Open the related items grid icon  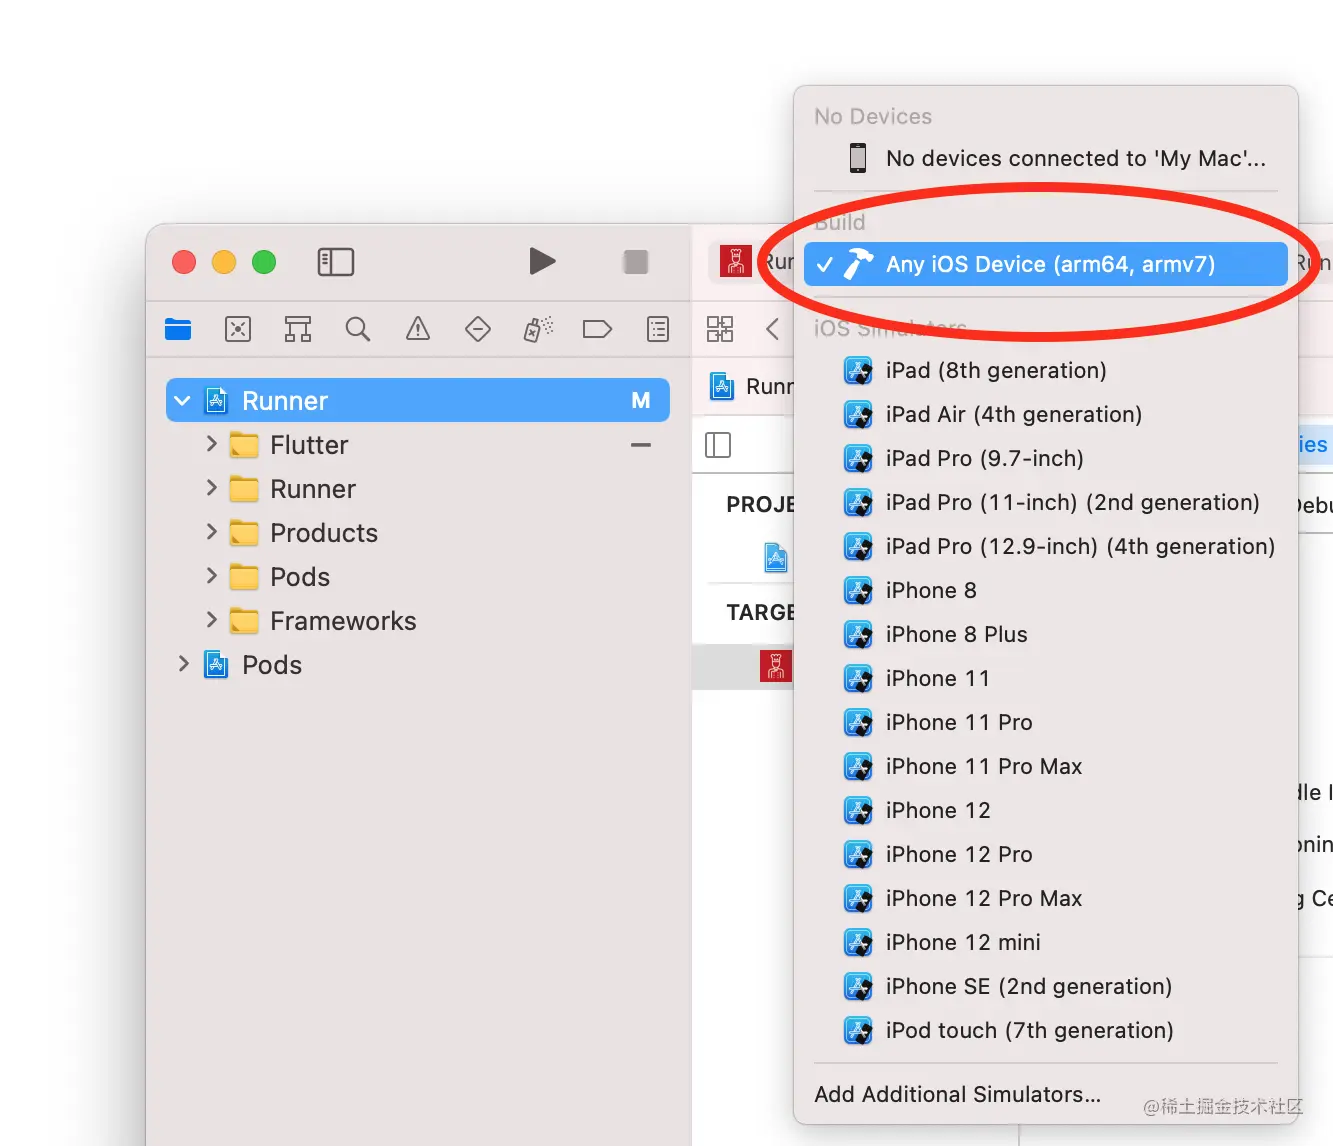point(720,329)
